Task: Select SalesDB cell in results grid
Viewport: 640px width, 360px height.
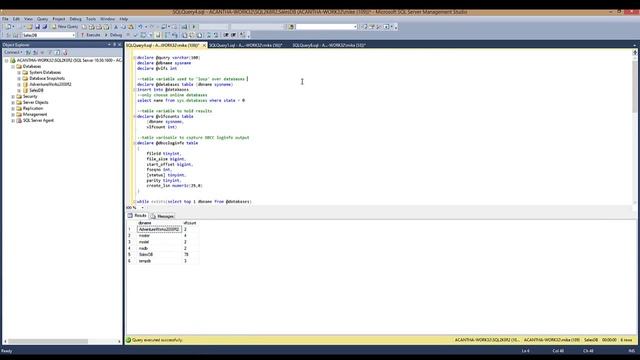Action: point(159,254)
